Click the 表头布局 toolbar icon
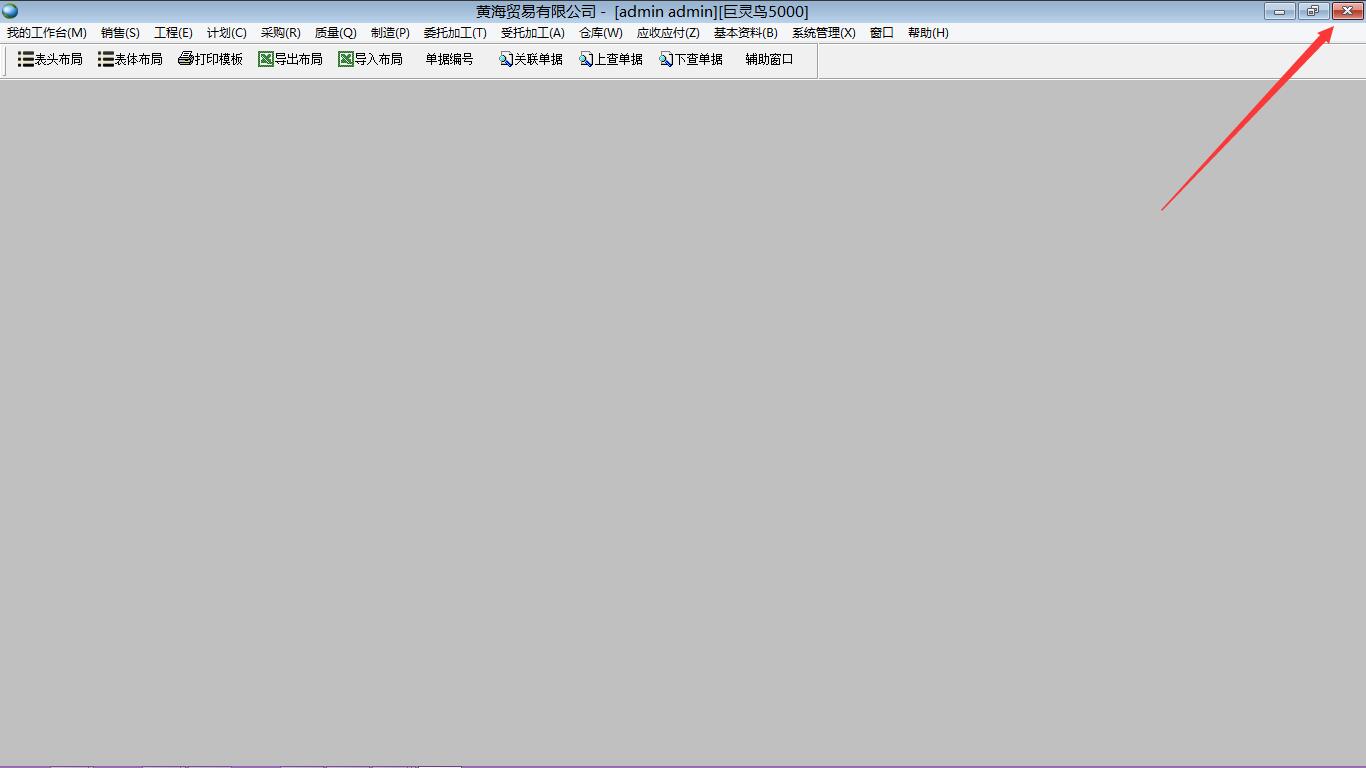Screen dimensions: 1366x768 (x=26, y=59)
